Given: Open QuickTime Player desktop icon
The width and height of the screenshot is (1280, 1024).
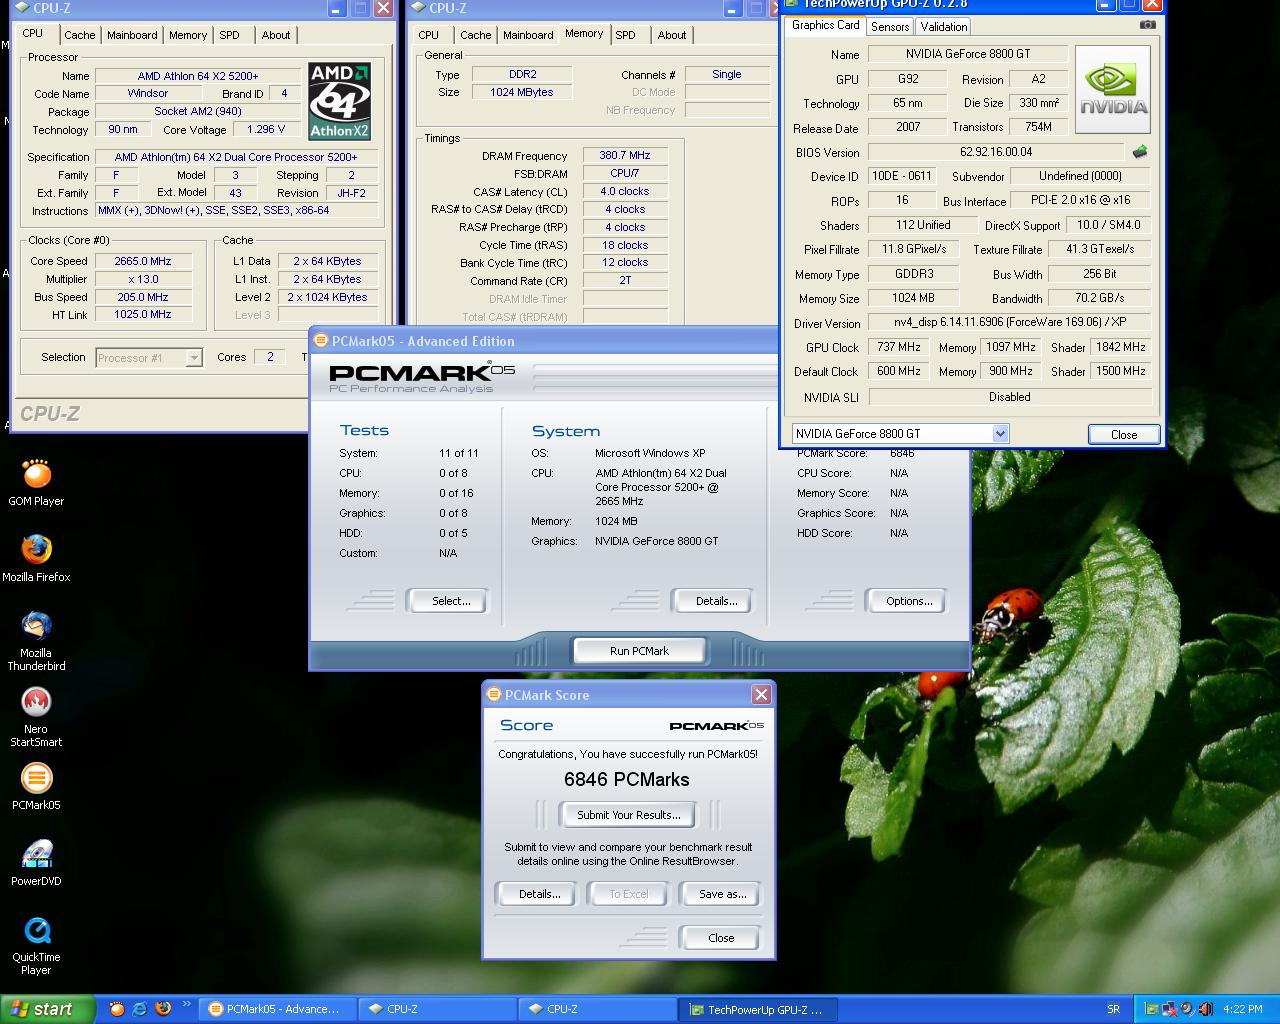Looking at the screenshot, I should [36, 945].
